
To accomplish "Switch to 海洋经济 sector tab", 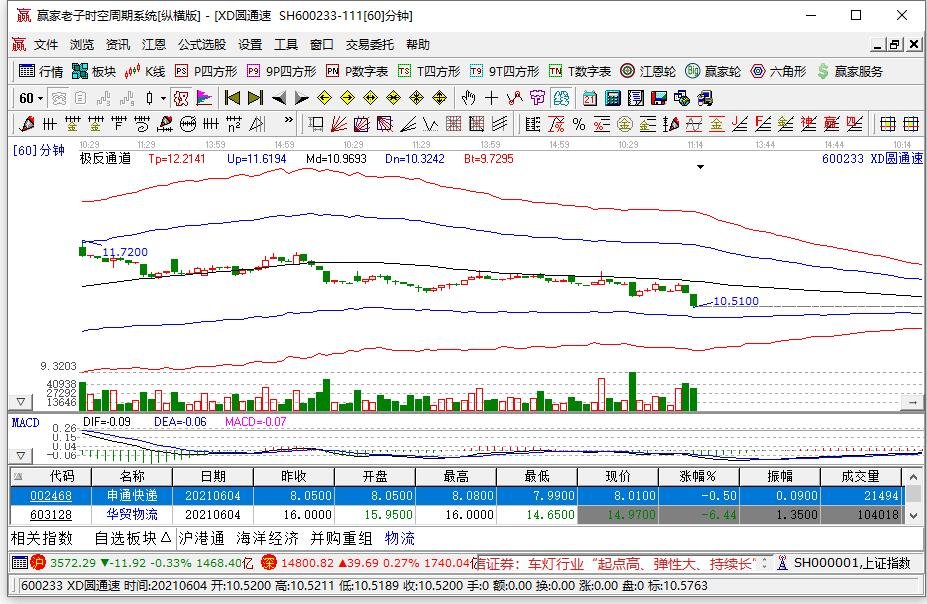I will 267,538.
